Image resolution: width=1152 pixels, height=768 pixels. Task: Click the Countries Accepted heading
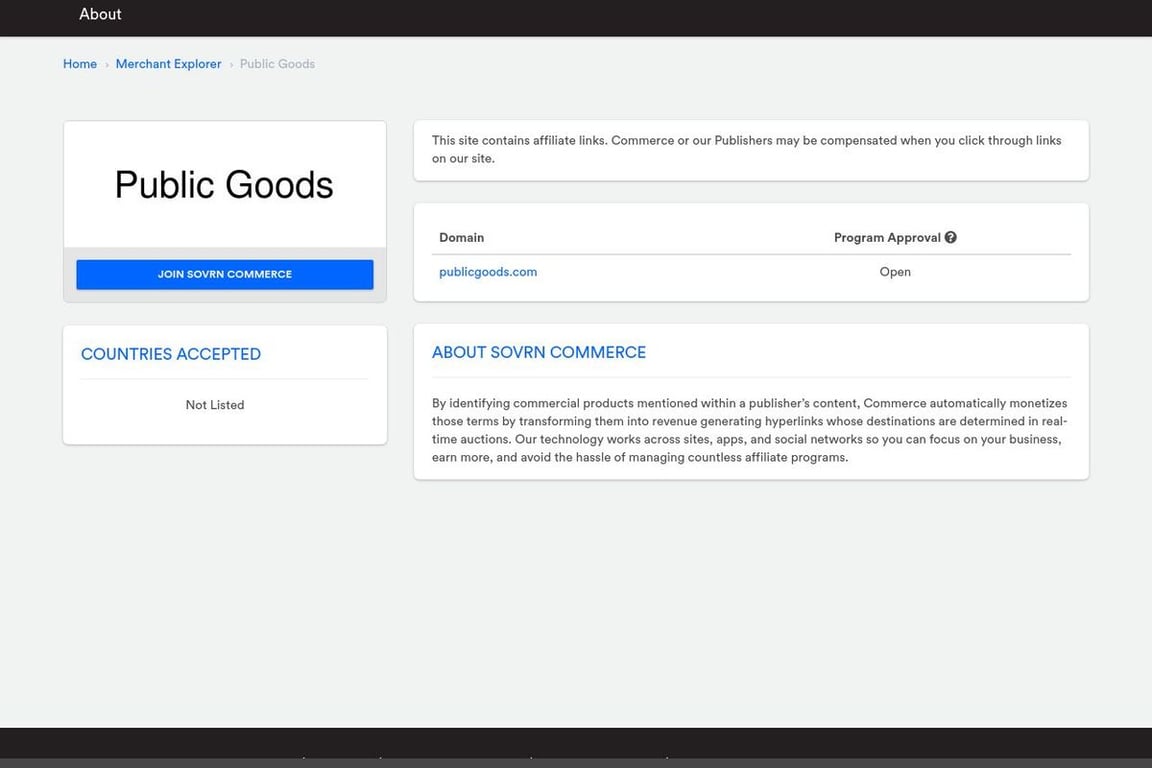pyautogui.click(x=171, y=354)
